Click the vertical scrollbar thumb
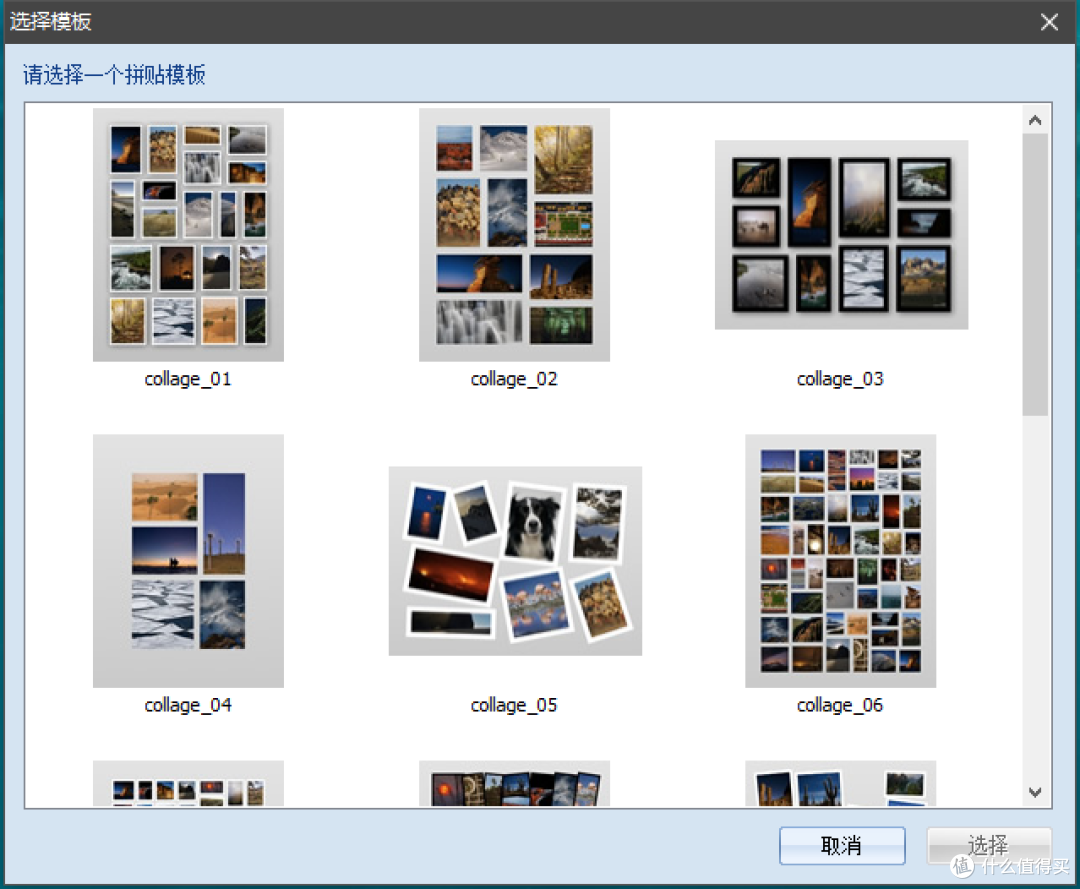1080x889 pixels. coord(1035,275)
